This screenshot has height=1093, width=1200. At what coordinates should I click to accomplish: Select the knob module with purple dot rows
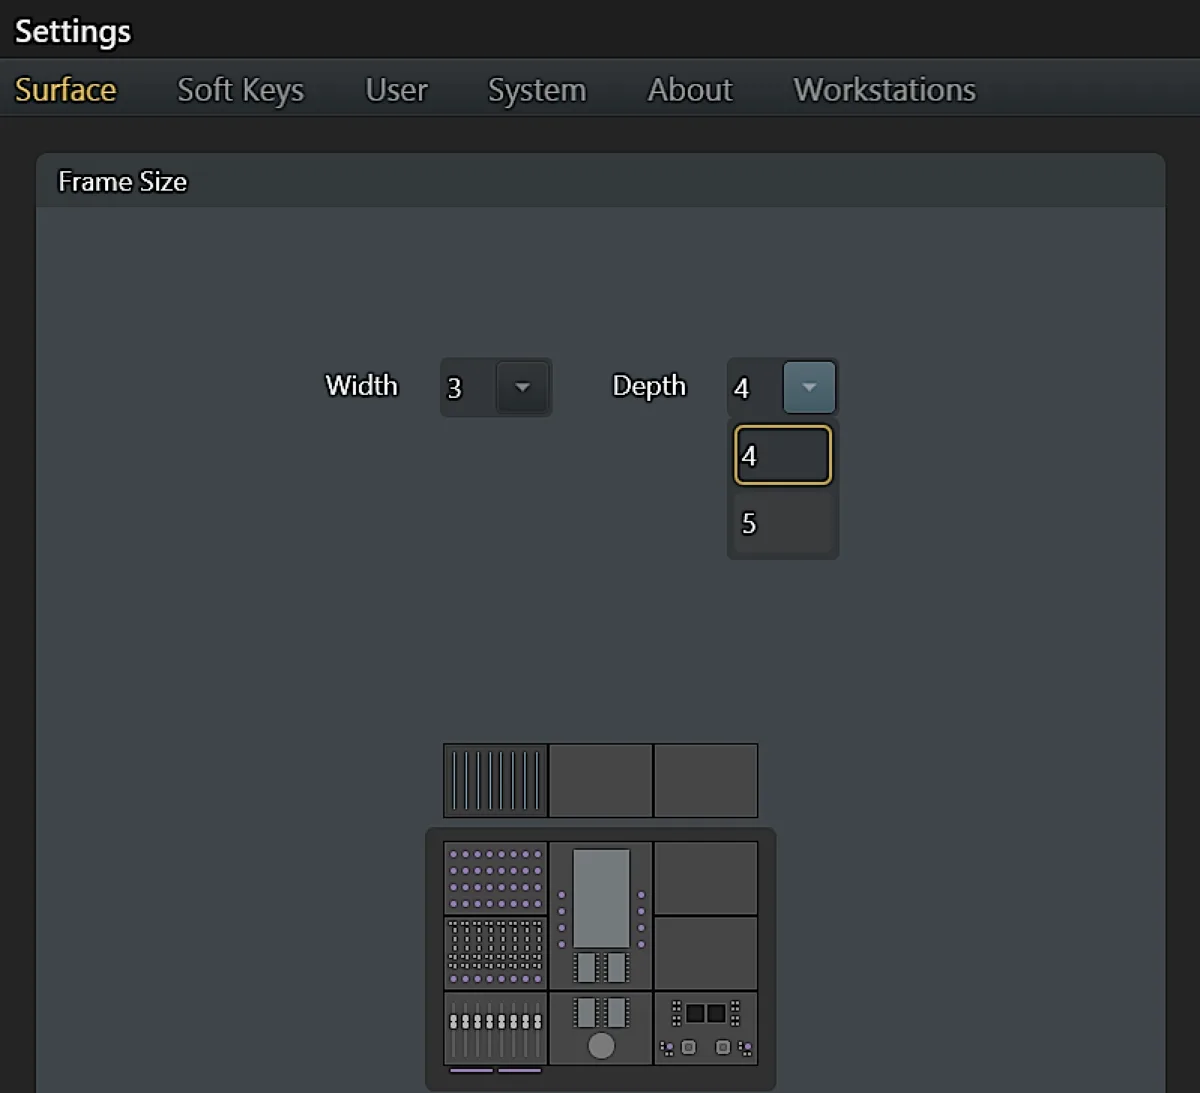(x=496, y=878)
